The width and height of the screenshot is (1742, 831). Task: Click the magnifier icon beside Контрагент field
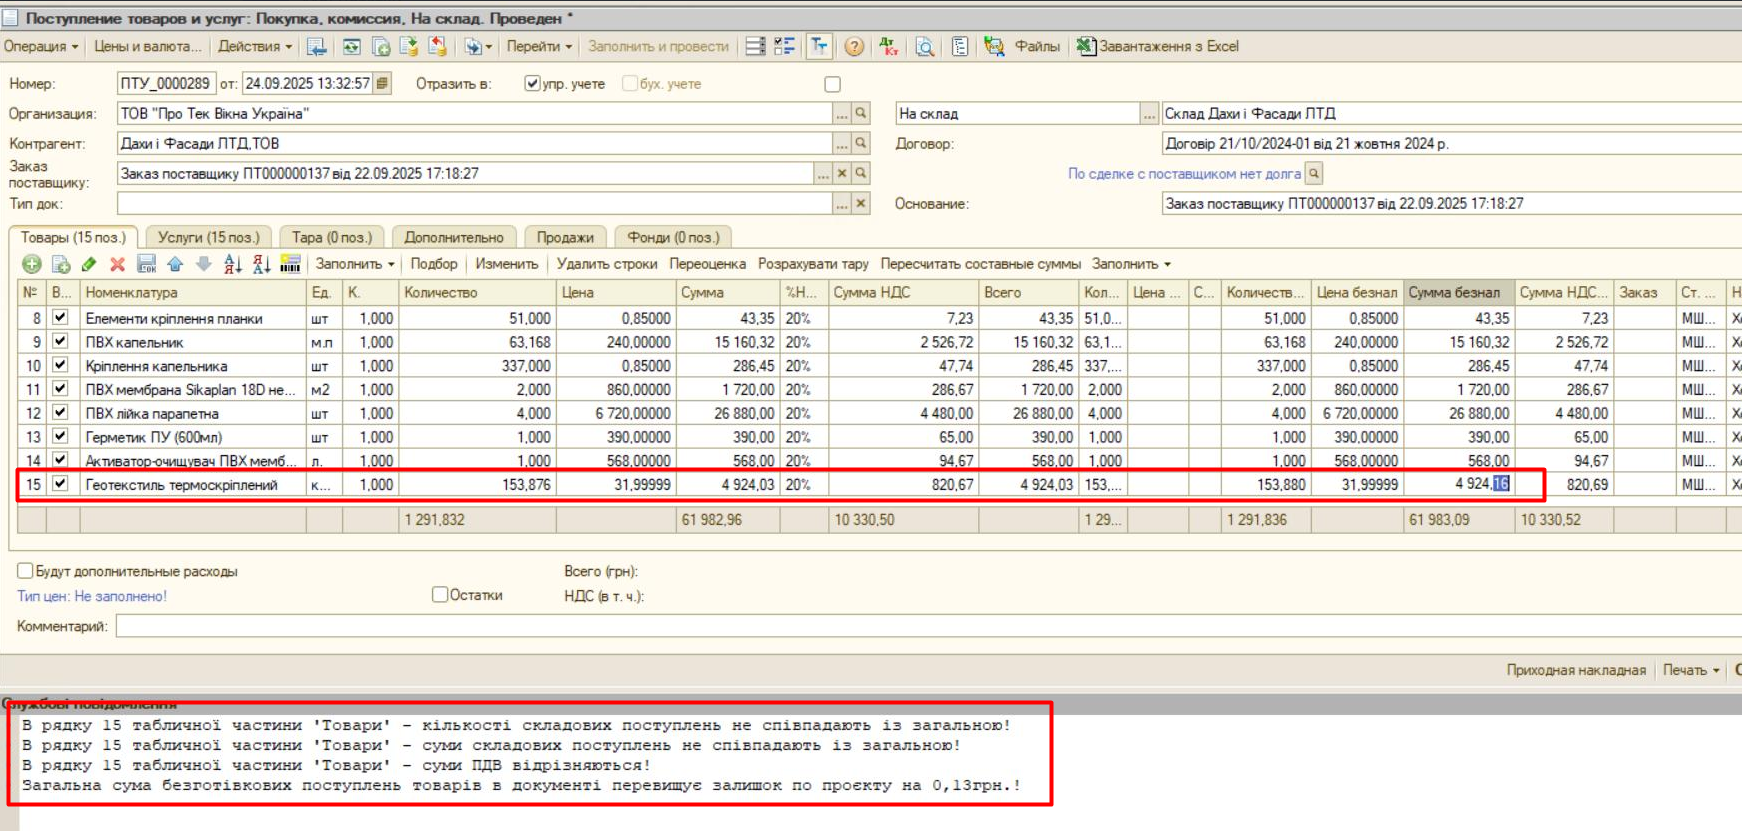tap(860, 144)
